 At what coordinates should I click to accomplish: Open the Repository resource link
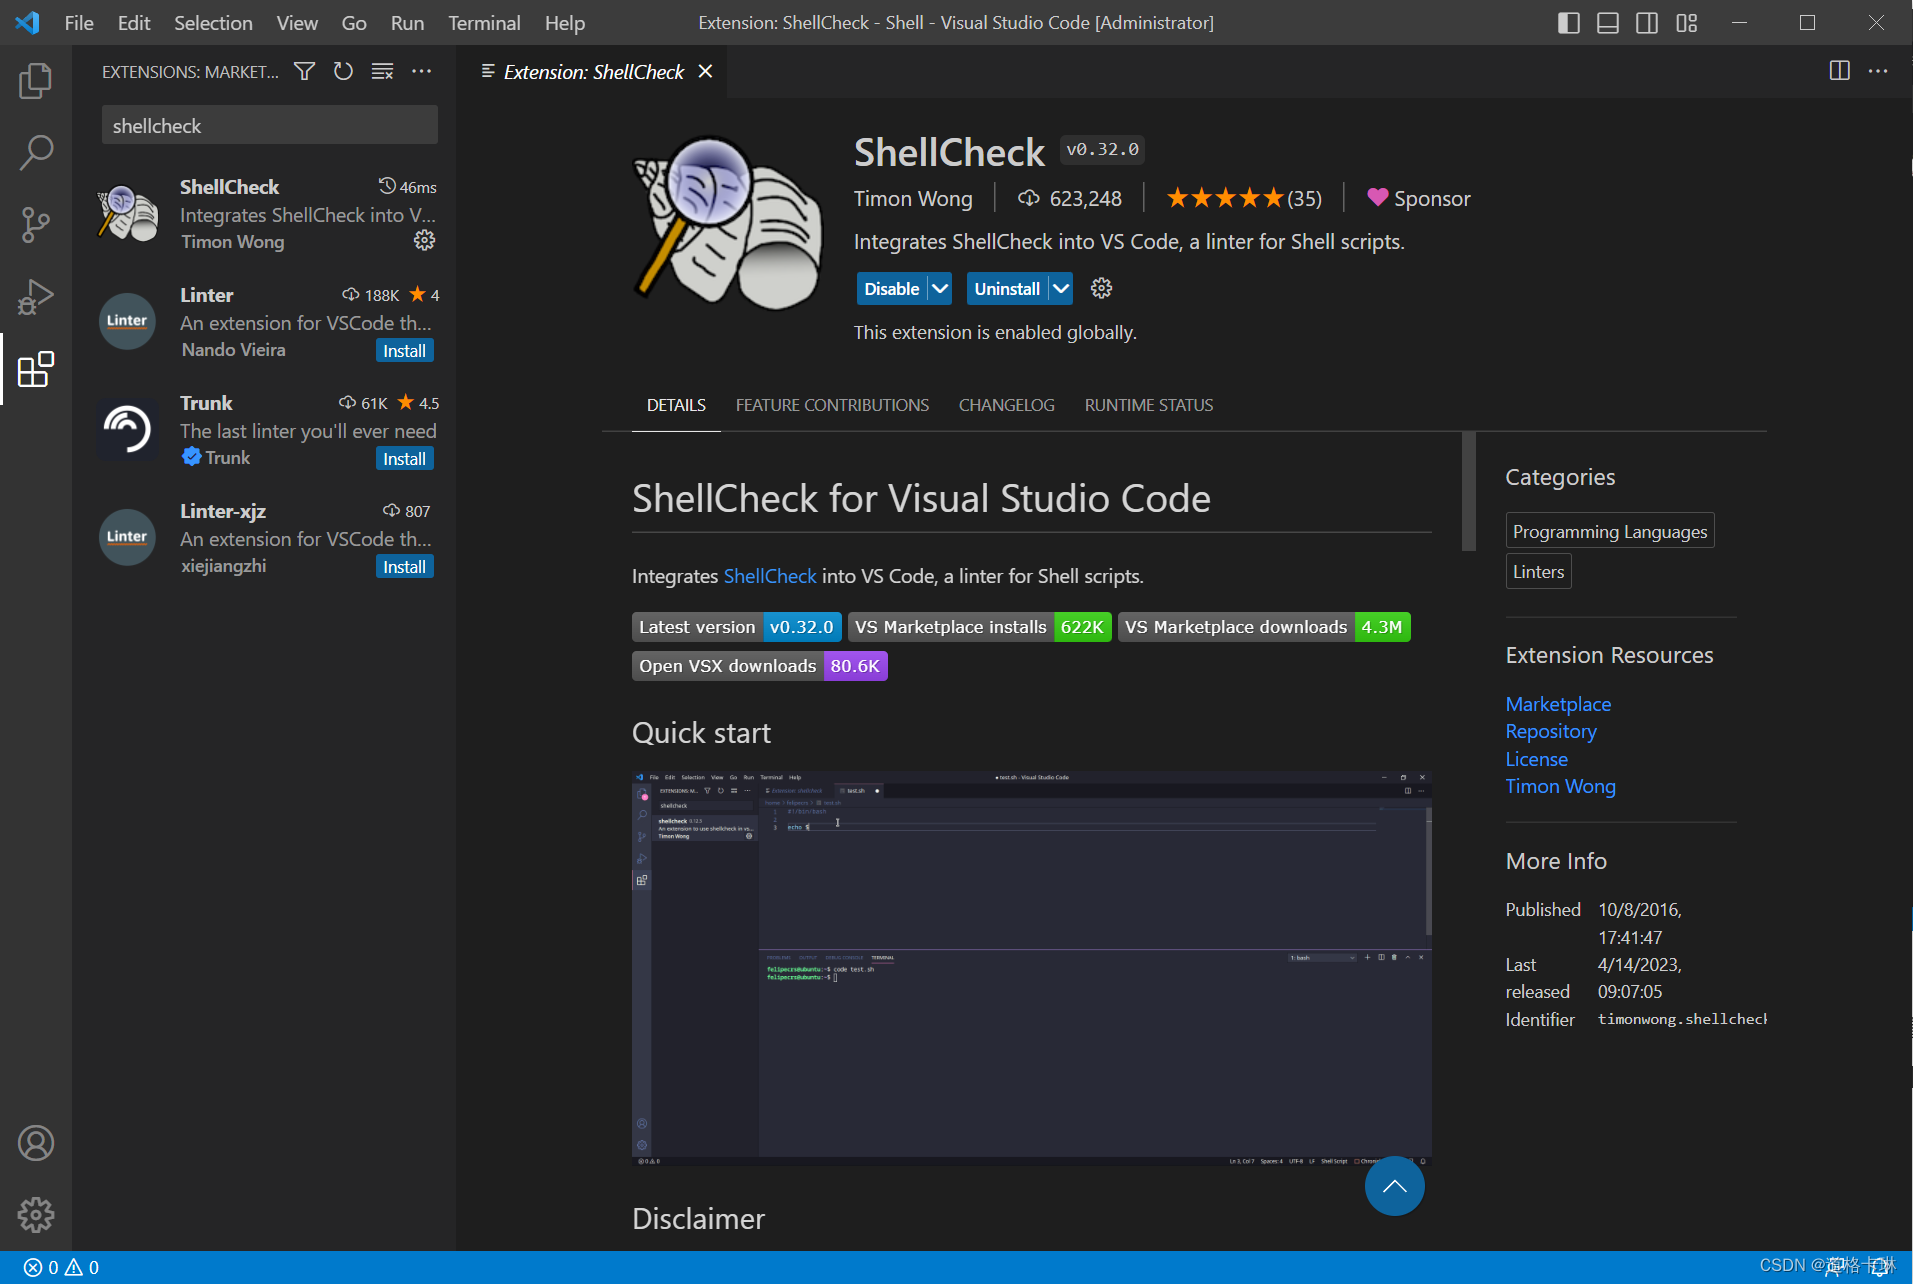click(1550, 731)
